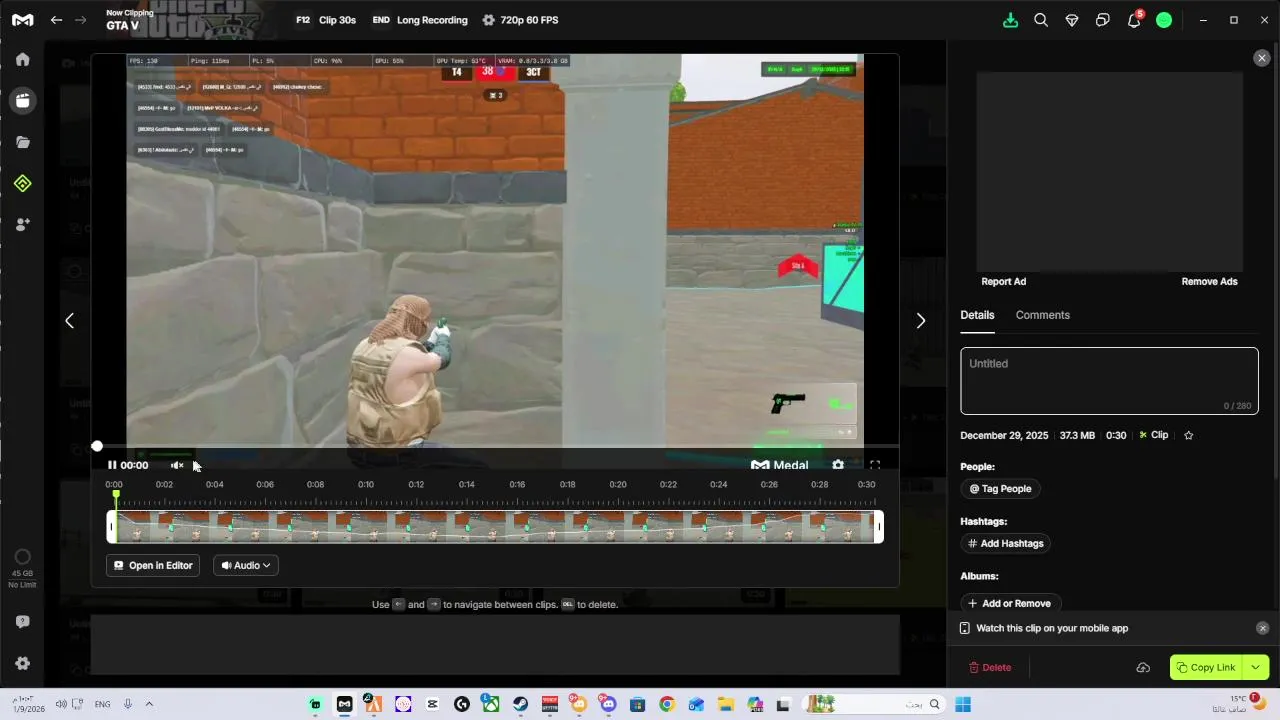Switch to the Details tab
1280x720 pixels.
click(977, 315)
